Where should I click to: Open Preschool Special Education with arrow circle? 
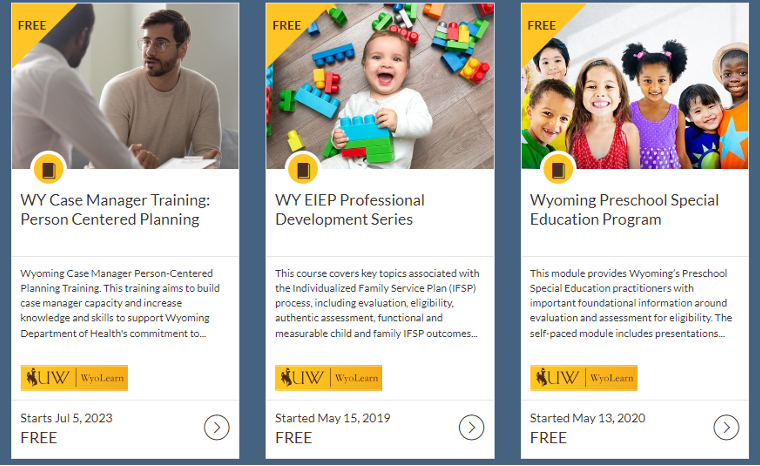pyautogui.click(x=726, y=427)
